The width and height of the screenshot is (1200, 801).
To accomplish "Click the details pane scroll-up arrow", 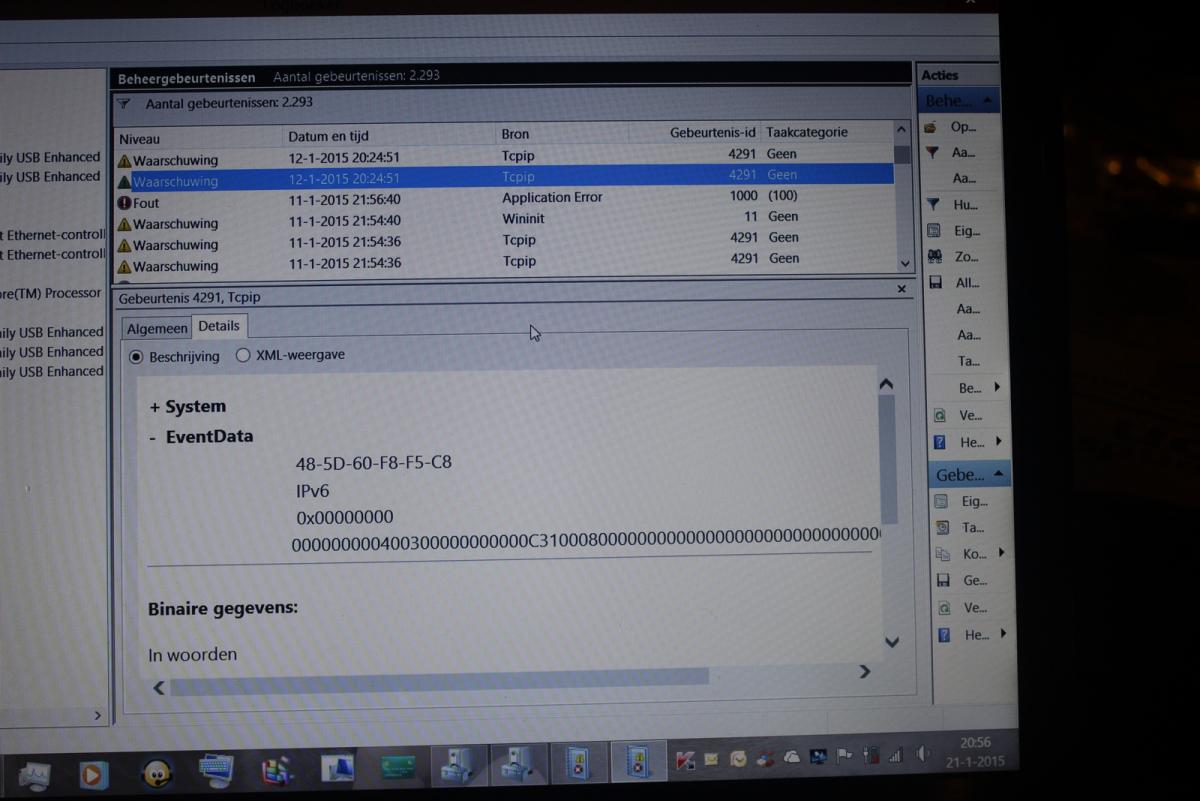I will click(x=886, y=385).
